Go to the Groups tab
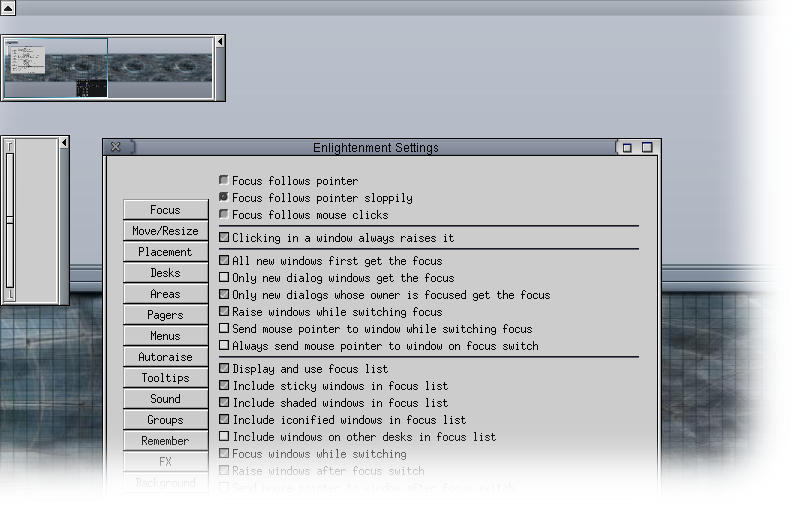 (165, 419)
